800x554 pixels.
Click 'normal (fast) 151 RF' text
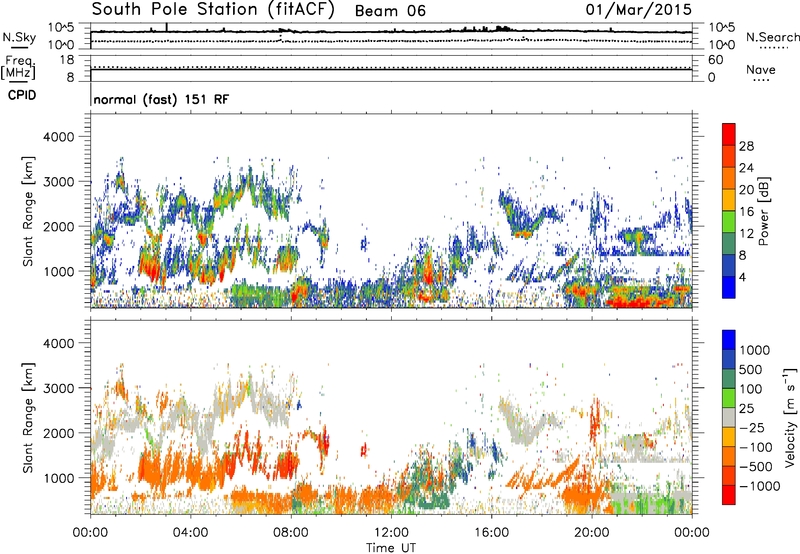tap(161, 99)
